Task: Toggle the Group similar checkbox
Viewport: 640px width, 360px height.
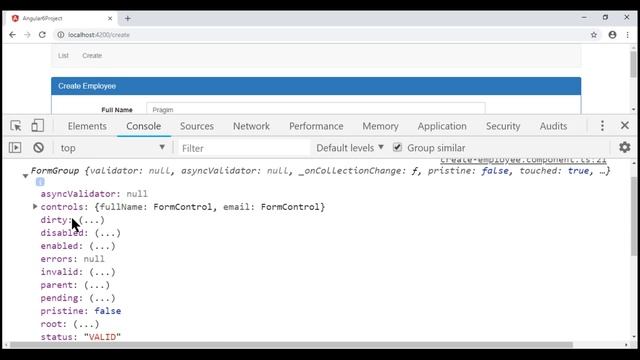Action: click(x=397, y=147)
